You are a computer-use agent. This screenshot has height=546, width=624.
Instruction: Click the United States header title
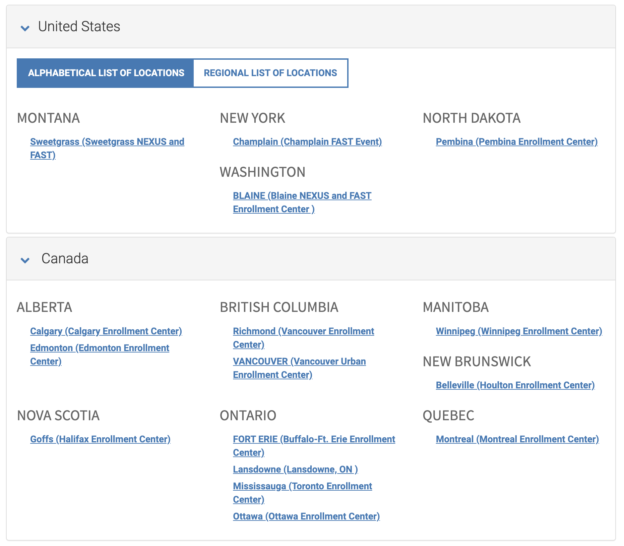(79, 27)
